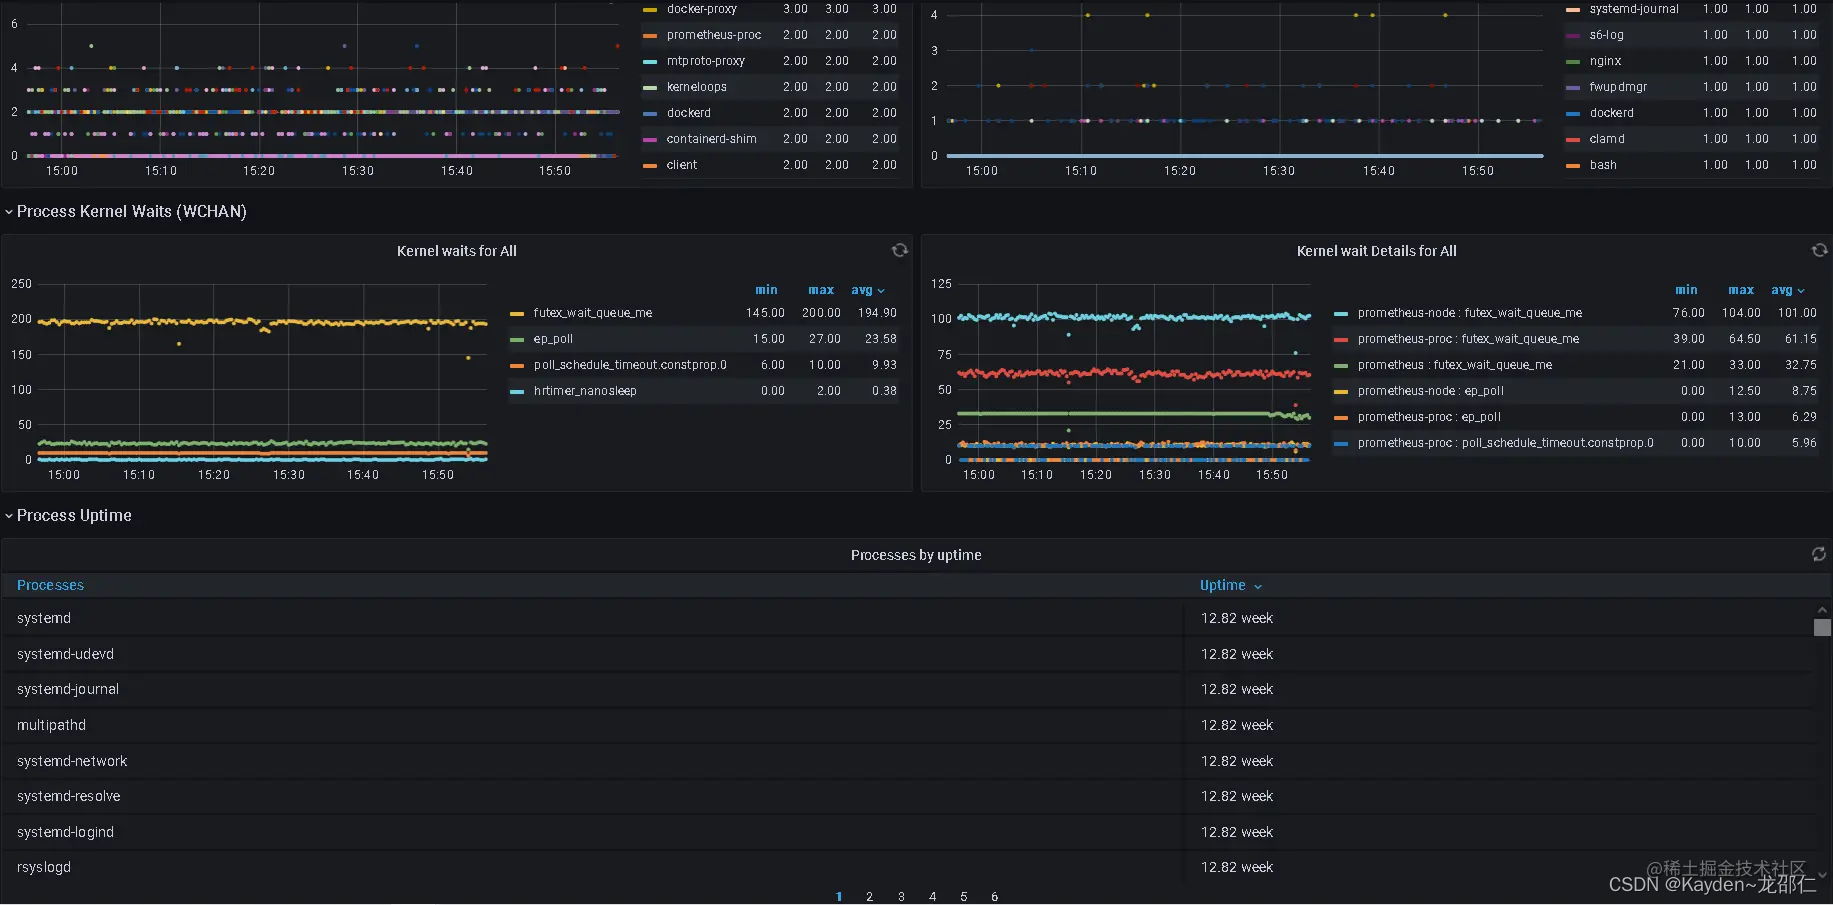Viewport: 1833px width, 905px height.
Task: Select systemd-resolve process row
Action: [908, 796]
